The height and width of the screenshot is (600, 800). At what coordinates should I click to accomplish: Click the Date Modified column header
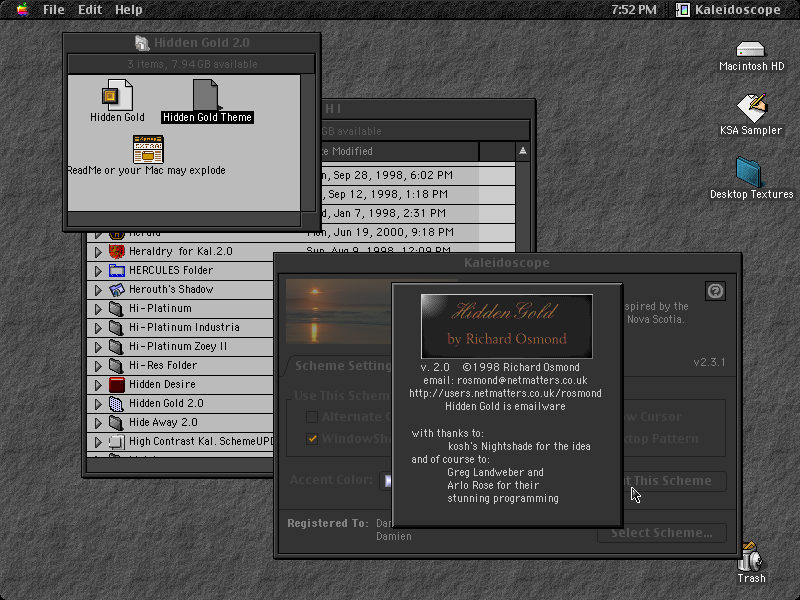[398, 151]
